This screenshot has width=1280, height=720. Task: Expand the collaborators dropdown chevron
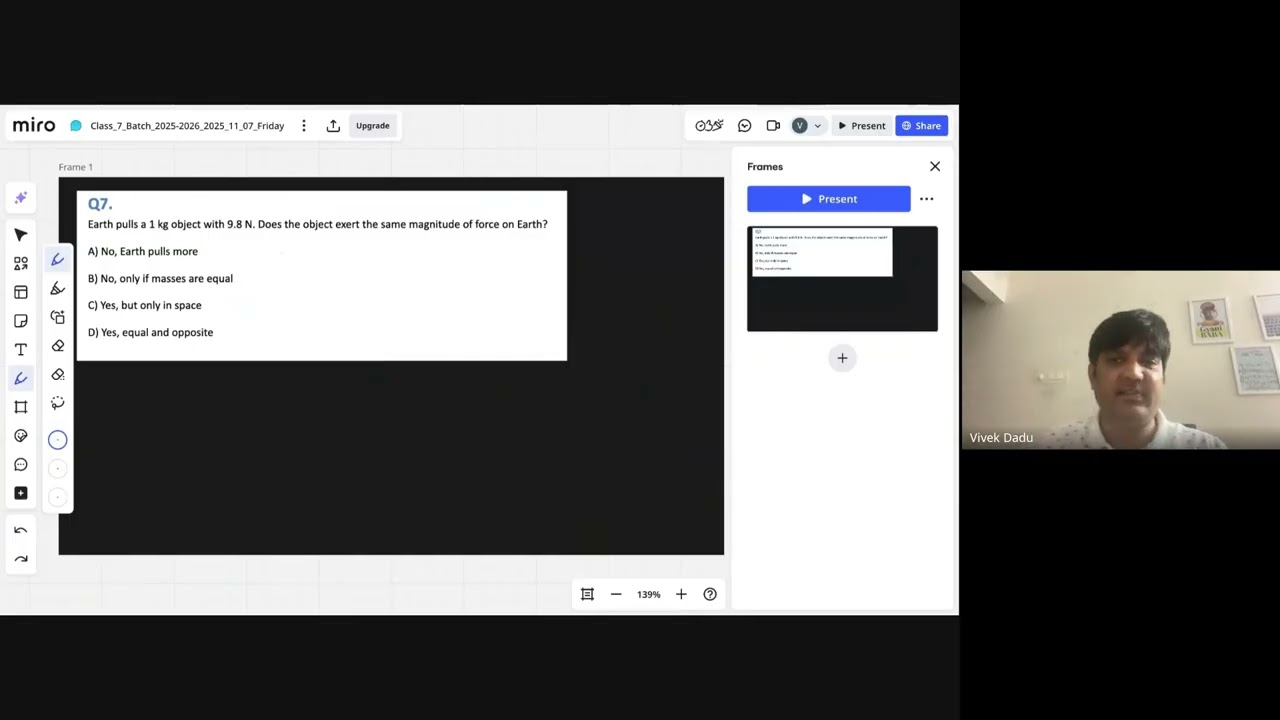pyautogui.click(x=817, y=126)
